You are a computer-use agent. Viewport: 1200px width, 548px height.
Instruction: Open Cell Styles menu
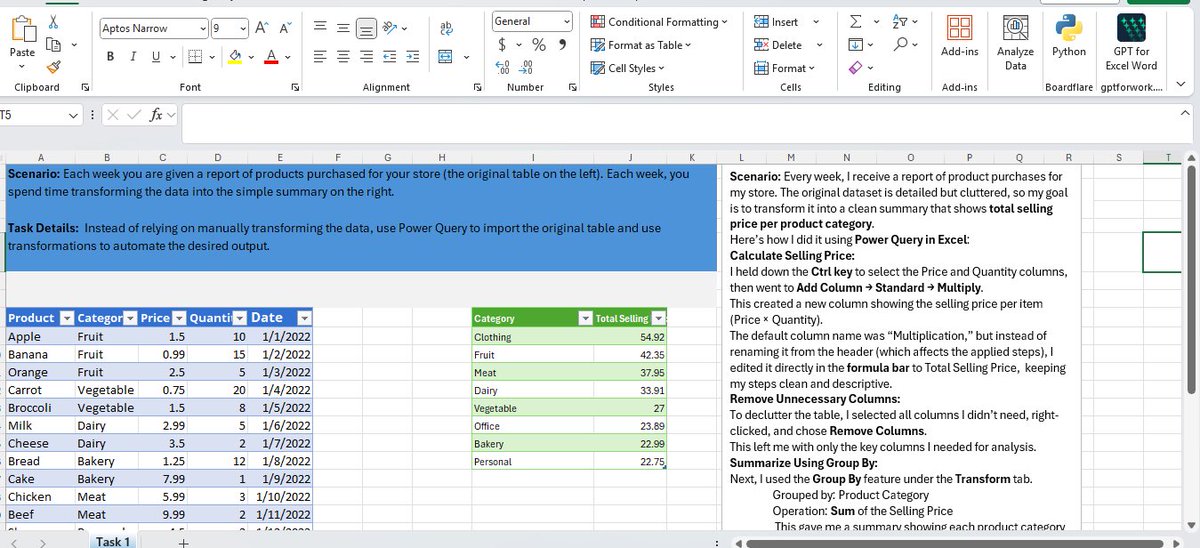click(628, 68)
